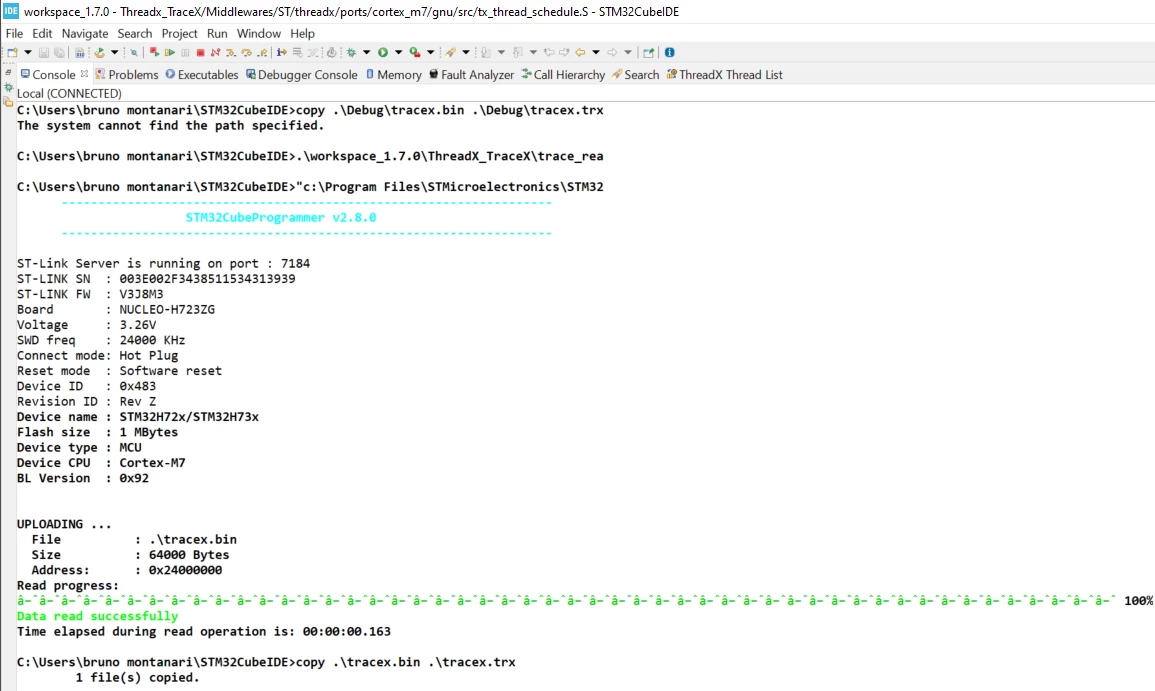The width and height of the screenshot is (1155, 691).
Task: Open the Window menu
Action: [259, 33]
